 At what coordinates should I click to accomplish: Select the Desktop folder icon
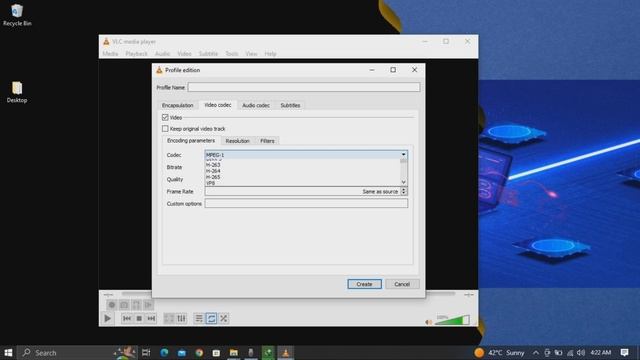pos(17,92)
